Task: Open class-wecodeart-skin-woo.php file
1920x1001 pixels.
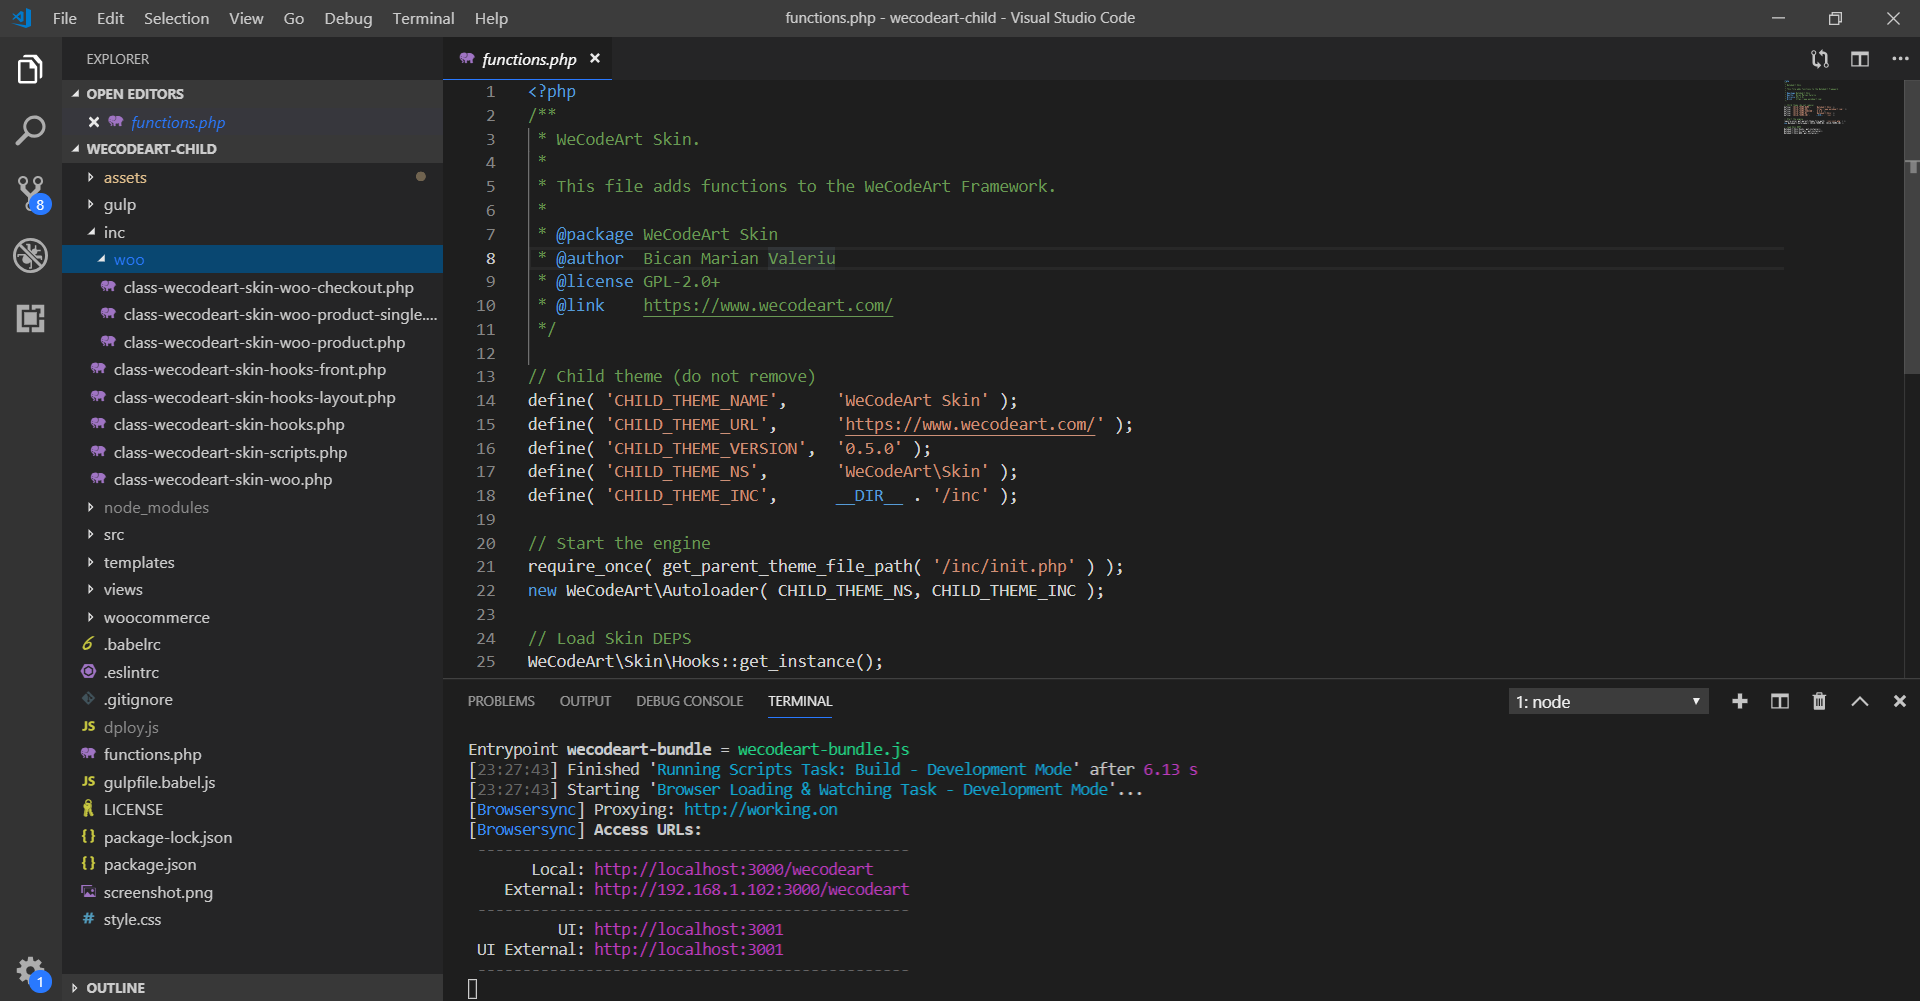Action: pyautogui.click(x=252, y=479)
